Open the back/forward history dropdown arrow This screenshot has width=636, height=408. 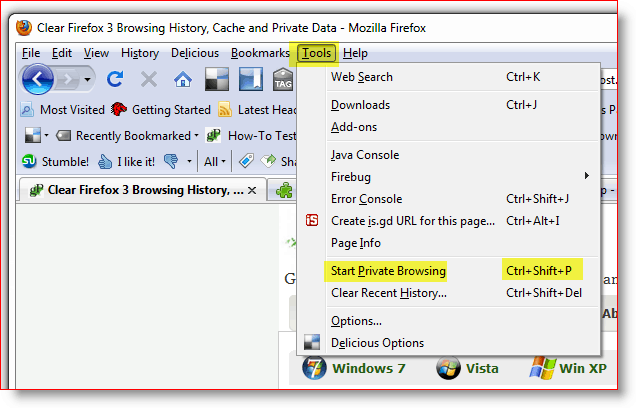pyautogui.click(x=87, y=79)
